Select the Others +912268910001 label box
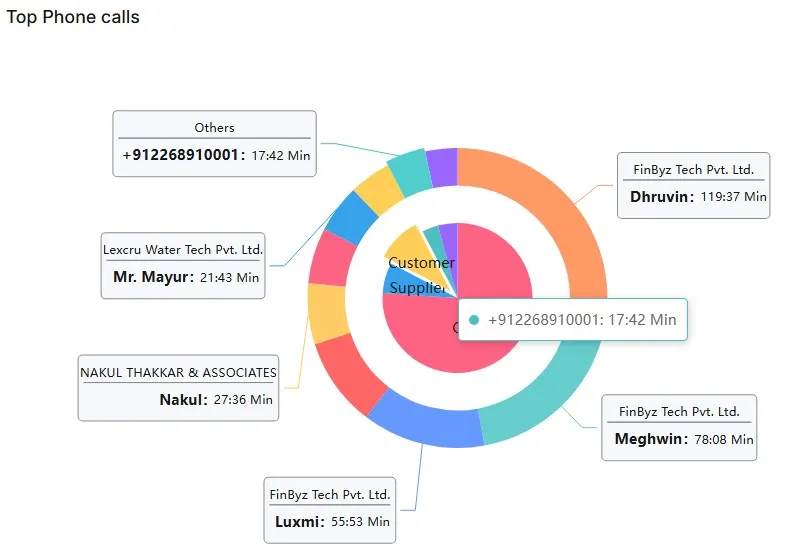The width and height of the screenshot is (804, 547). [214, 144]
